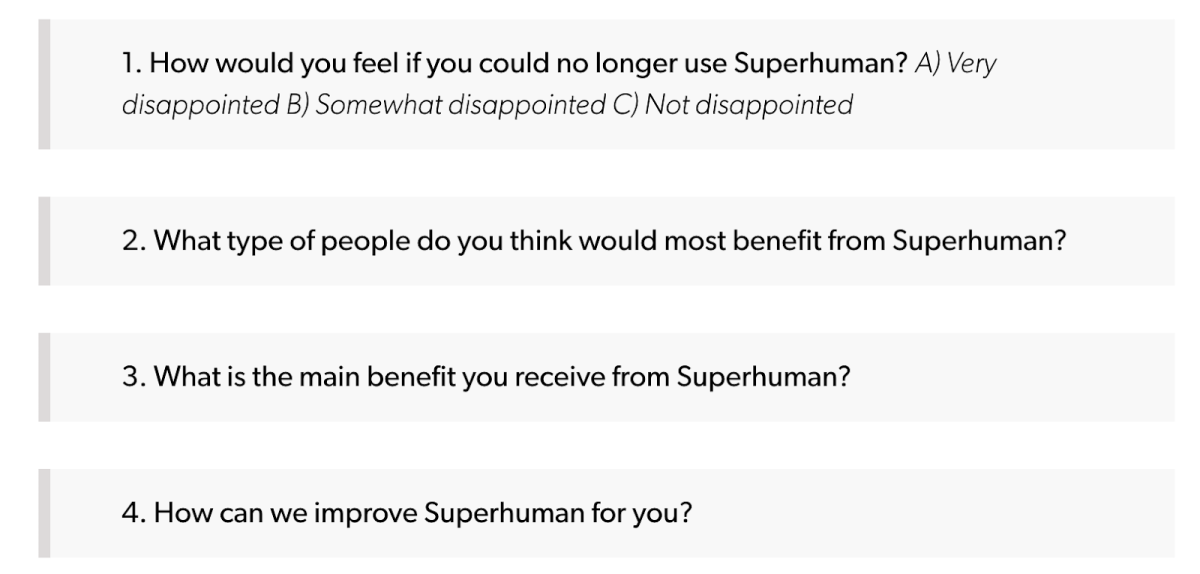
Task: Click the number '3.' of the third question
Action: pos(132,378)
